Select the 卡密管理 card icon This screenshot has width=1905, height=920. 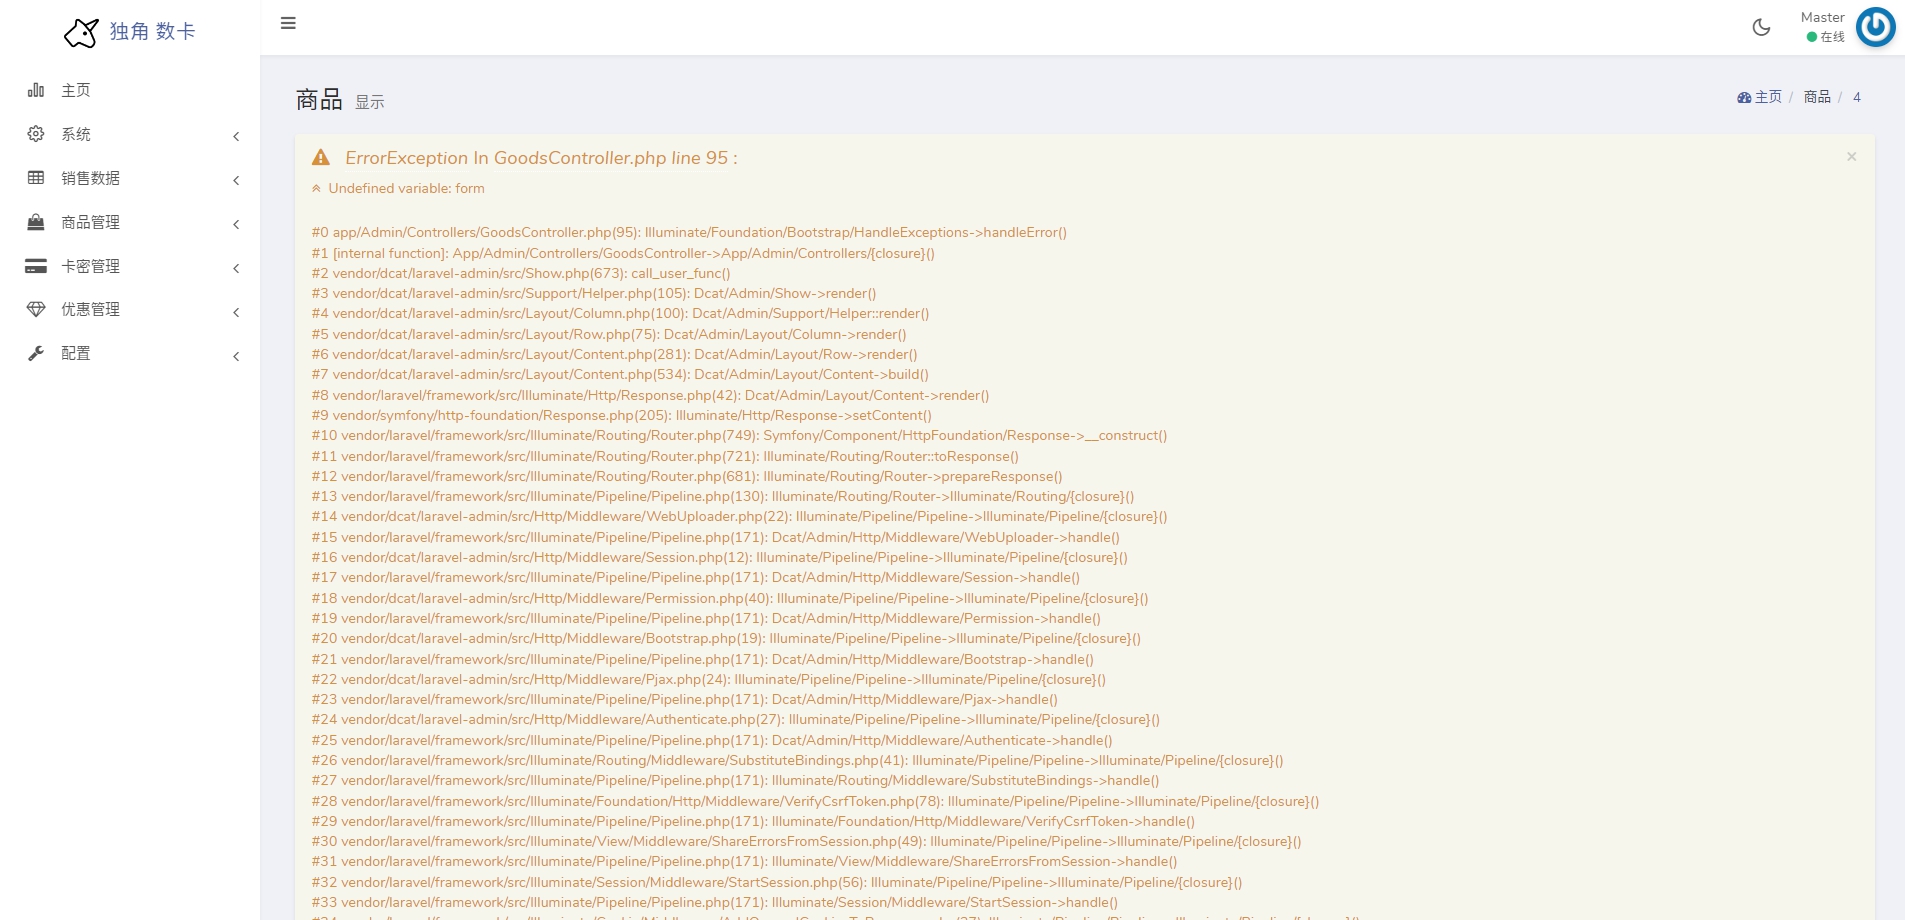(36, 266)
